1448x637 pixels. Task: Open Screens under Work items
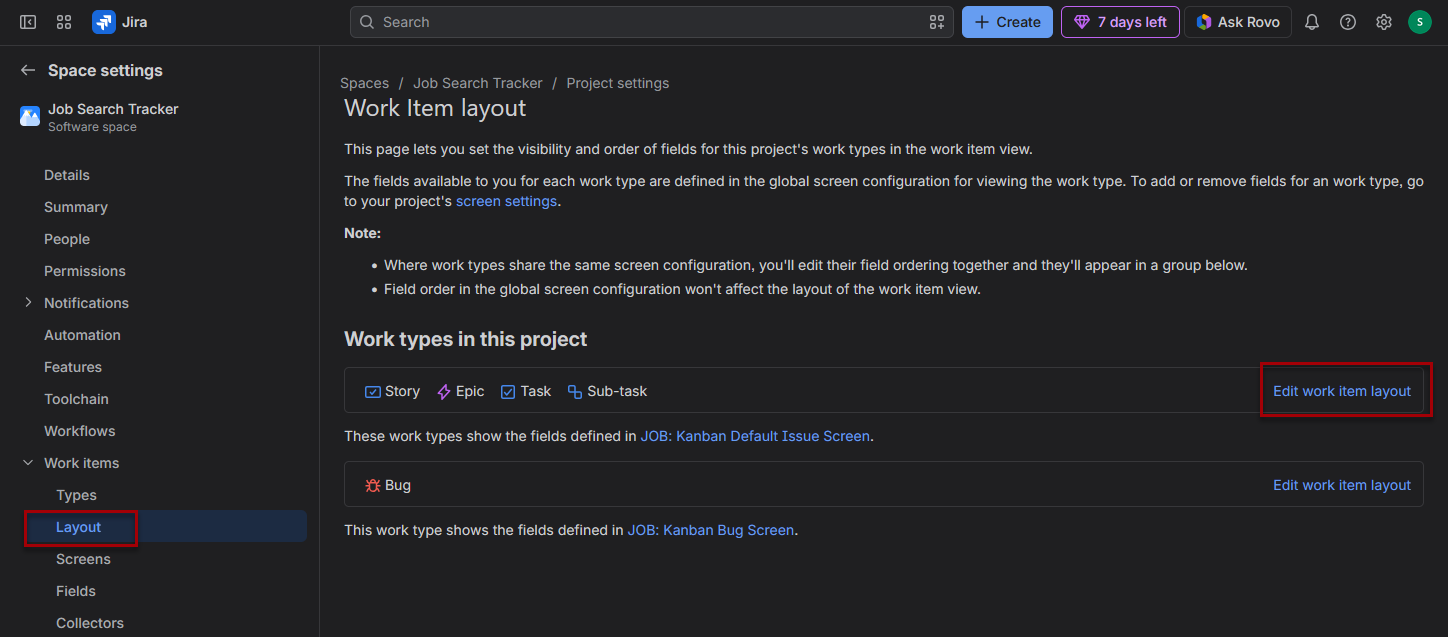pos(83,559)
